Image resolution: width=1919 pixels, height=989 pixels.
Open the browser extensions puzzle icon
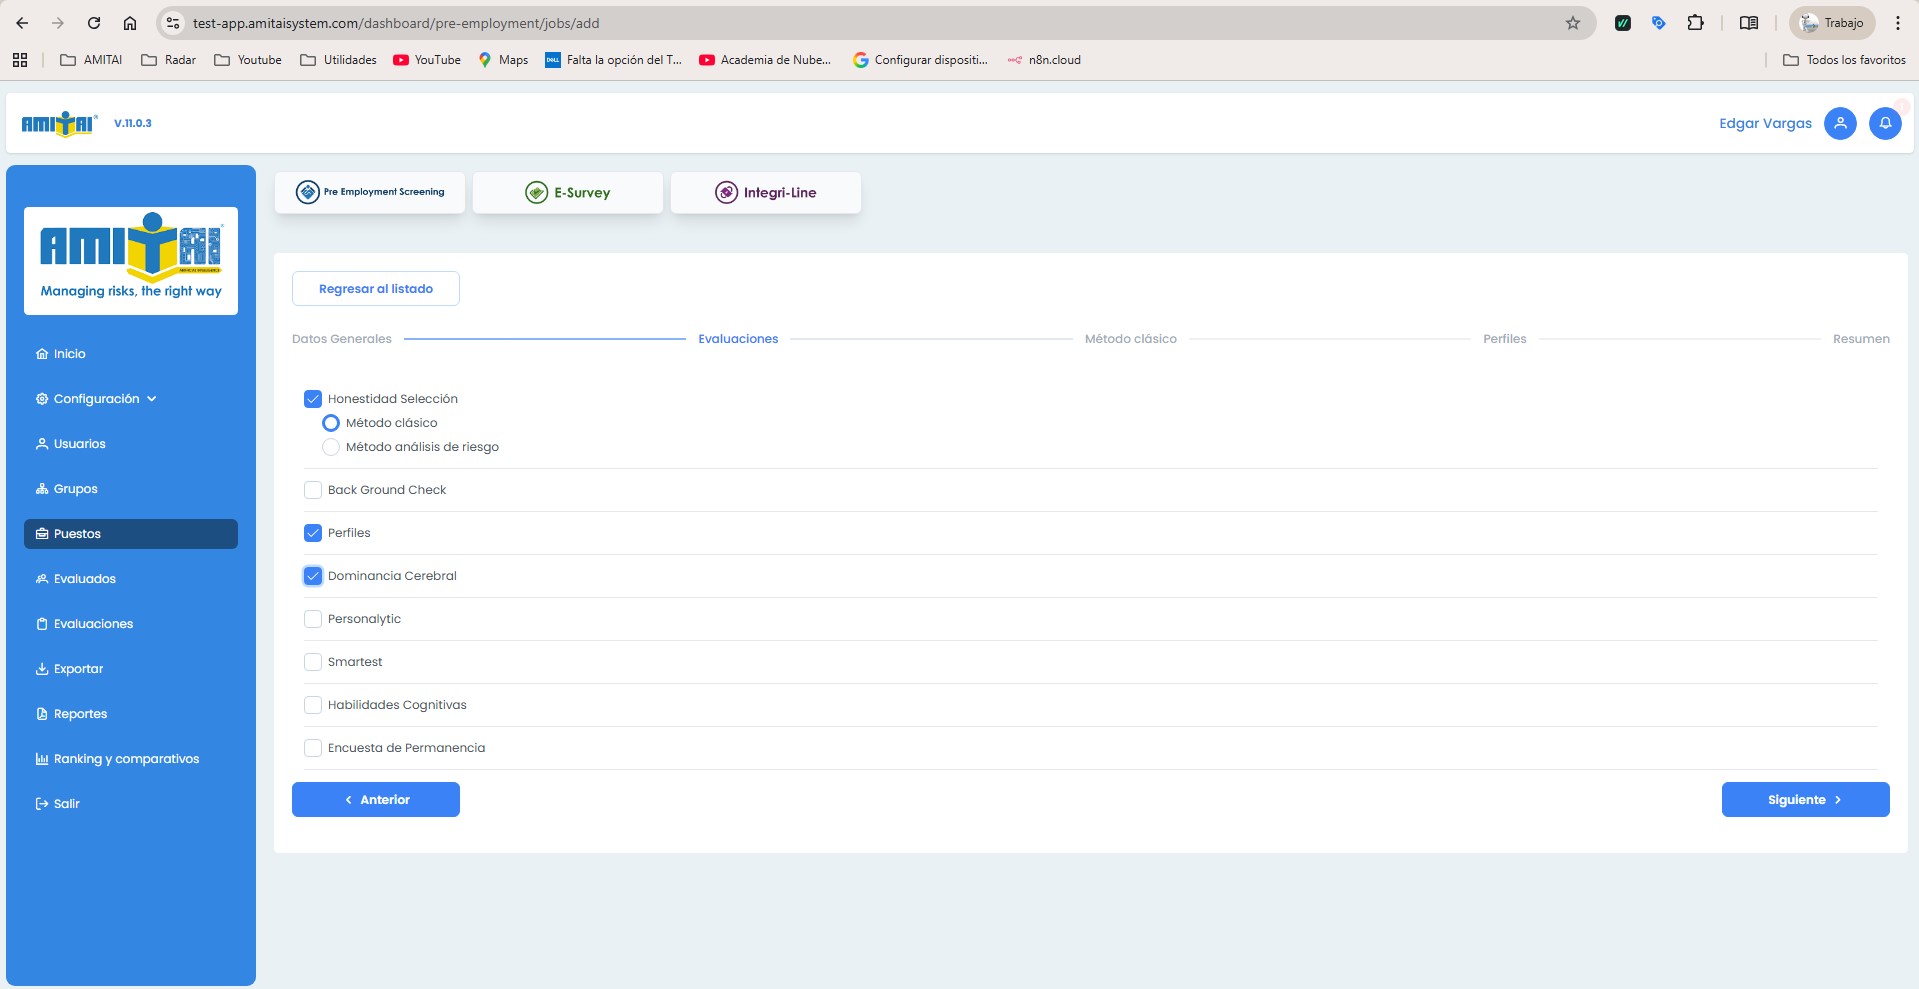1695,23
